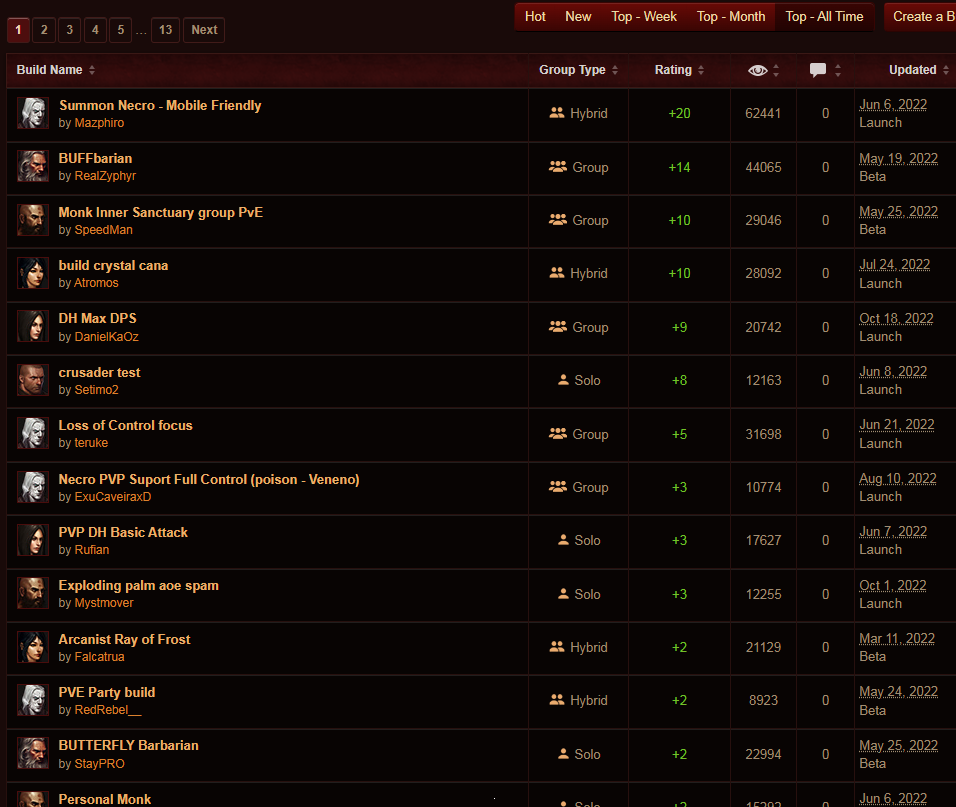
Task: Click the eye views column icon
Action: click(x=757, y=70)
